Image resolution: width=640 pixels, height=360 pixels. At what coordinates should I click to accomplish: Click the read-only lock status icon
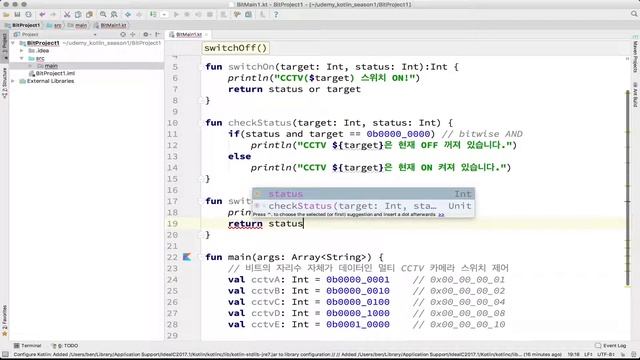tap(623, 355)
